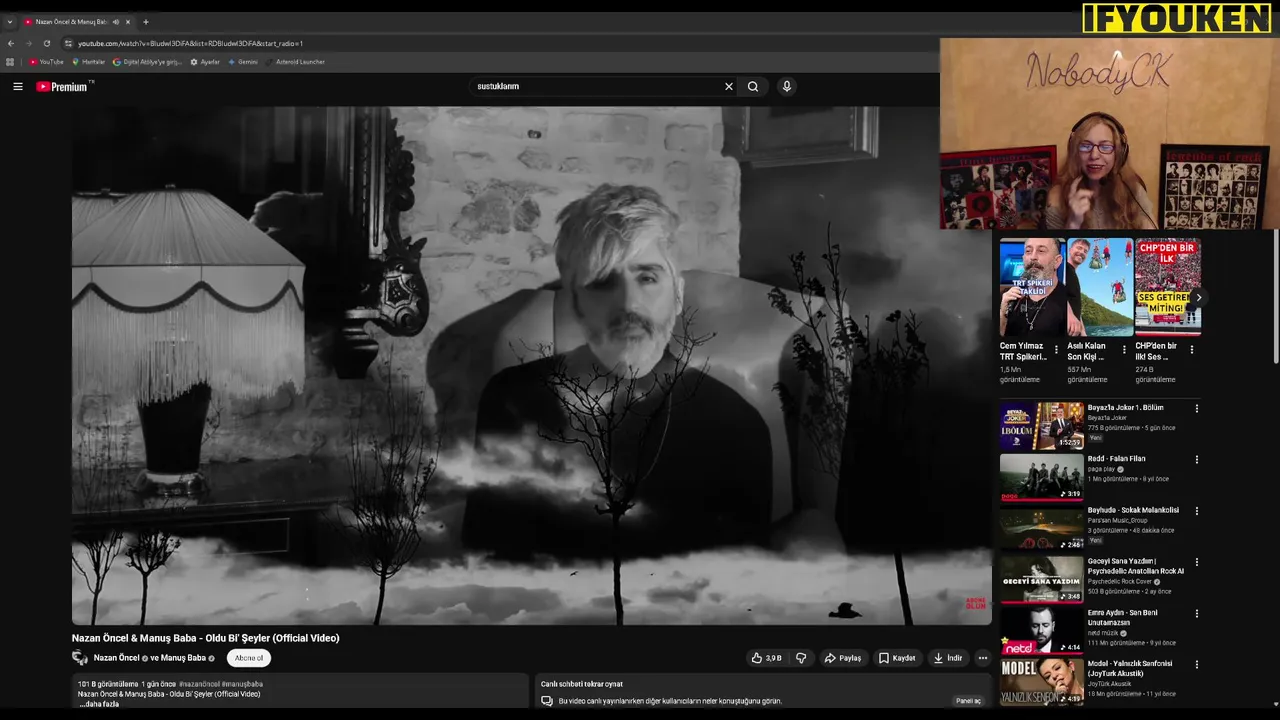1280x720 pixels.
Task: Dislike the video with thumbs-down icon
Action: (801, 658)
